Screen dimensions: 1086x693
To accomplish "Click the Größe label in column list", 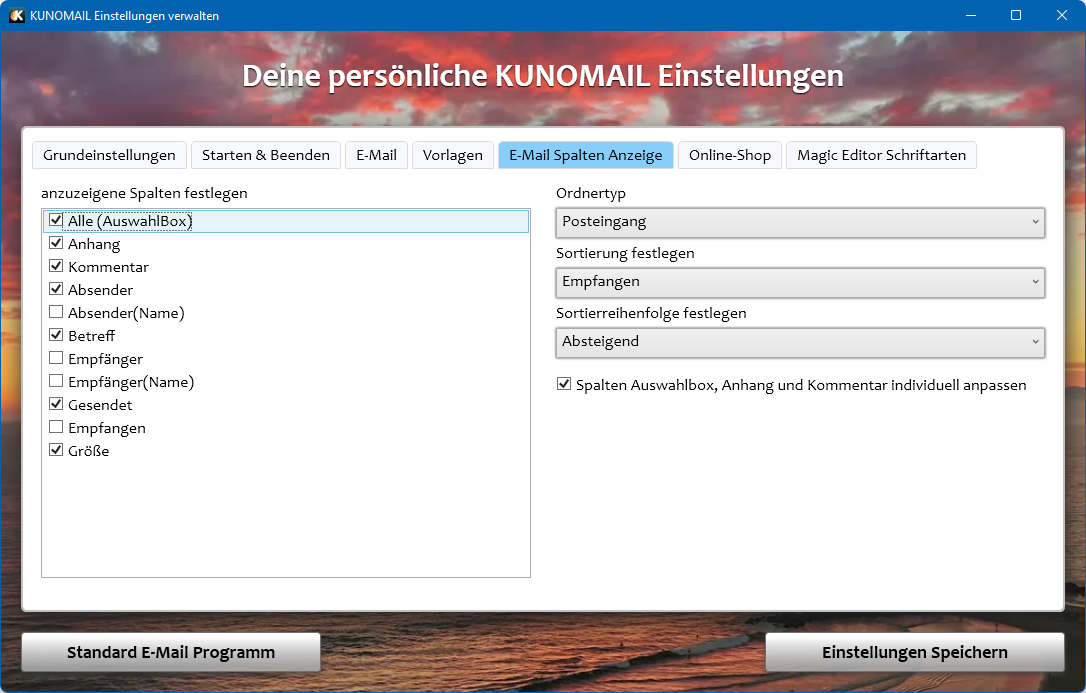I will click(89, 451).
